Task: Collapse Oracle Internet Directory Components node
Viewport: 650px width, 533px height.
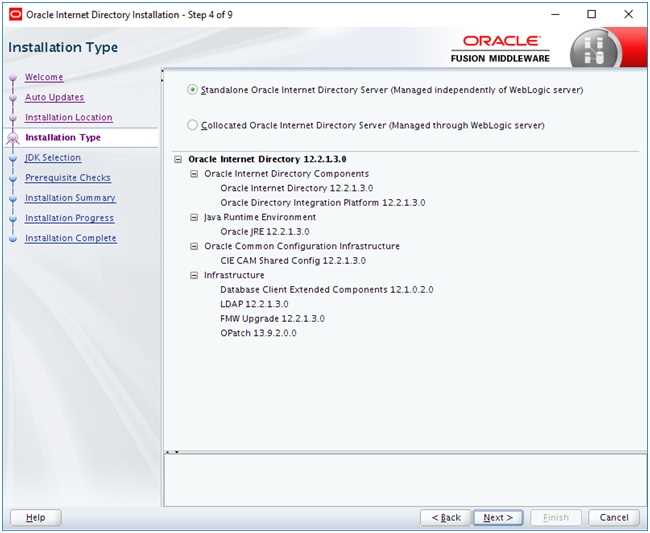Action: click(x=194, y=174)
